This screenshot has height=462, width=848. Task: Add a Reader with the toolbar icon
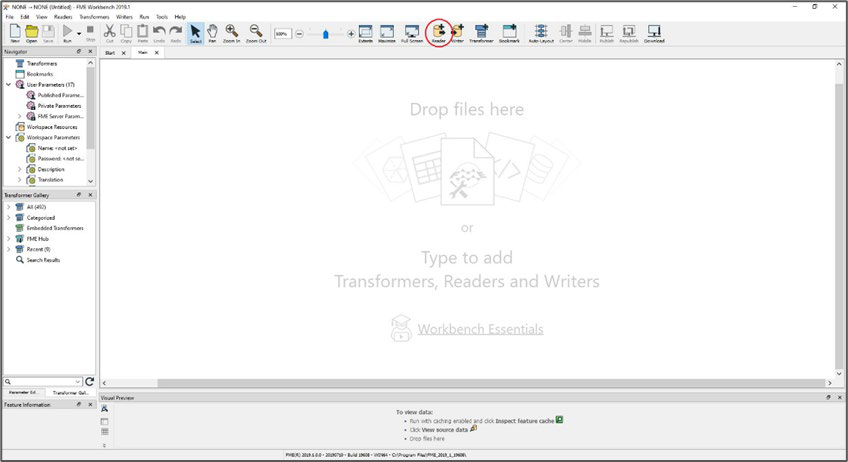point(439,34)
